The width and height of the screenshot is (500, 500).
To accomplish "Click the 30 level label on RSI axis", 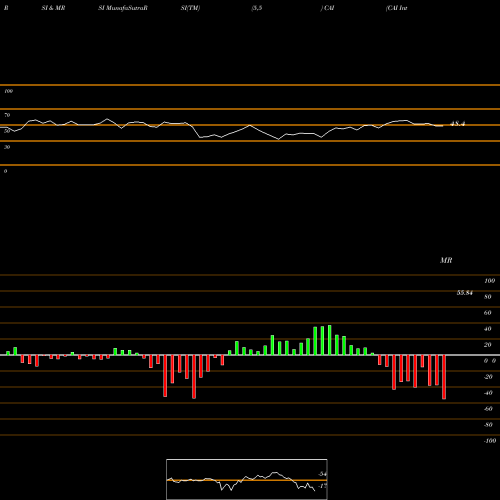I will tap(7, 147).
